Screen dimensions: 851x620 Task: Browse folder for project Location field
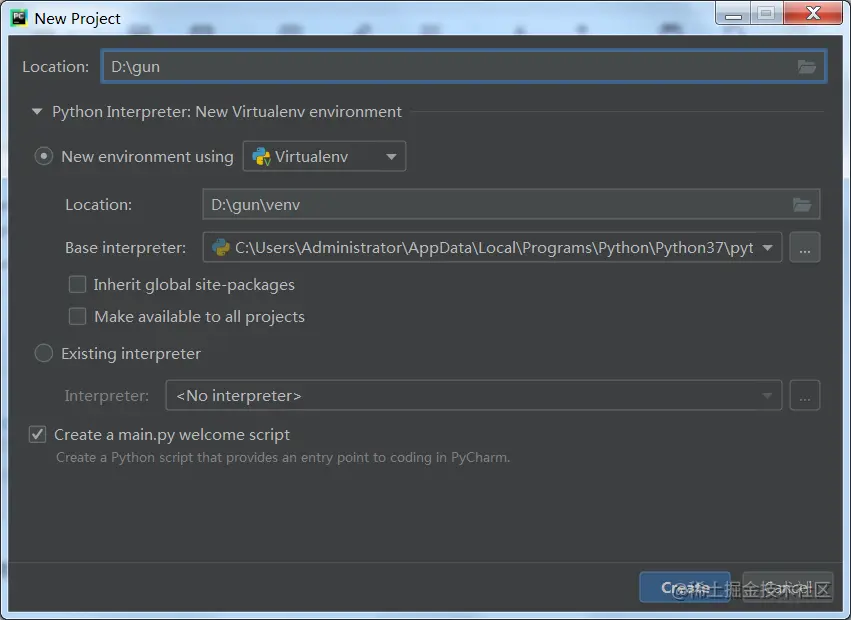tap(806, 67)
